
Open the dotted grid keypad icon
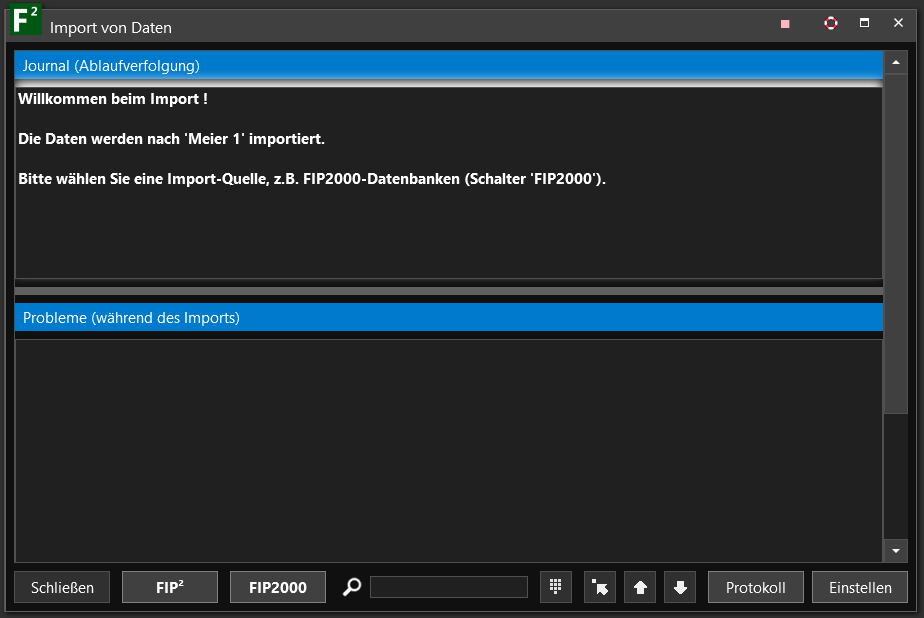pos(555,587)
